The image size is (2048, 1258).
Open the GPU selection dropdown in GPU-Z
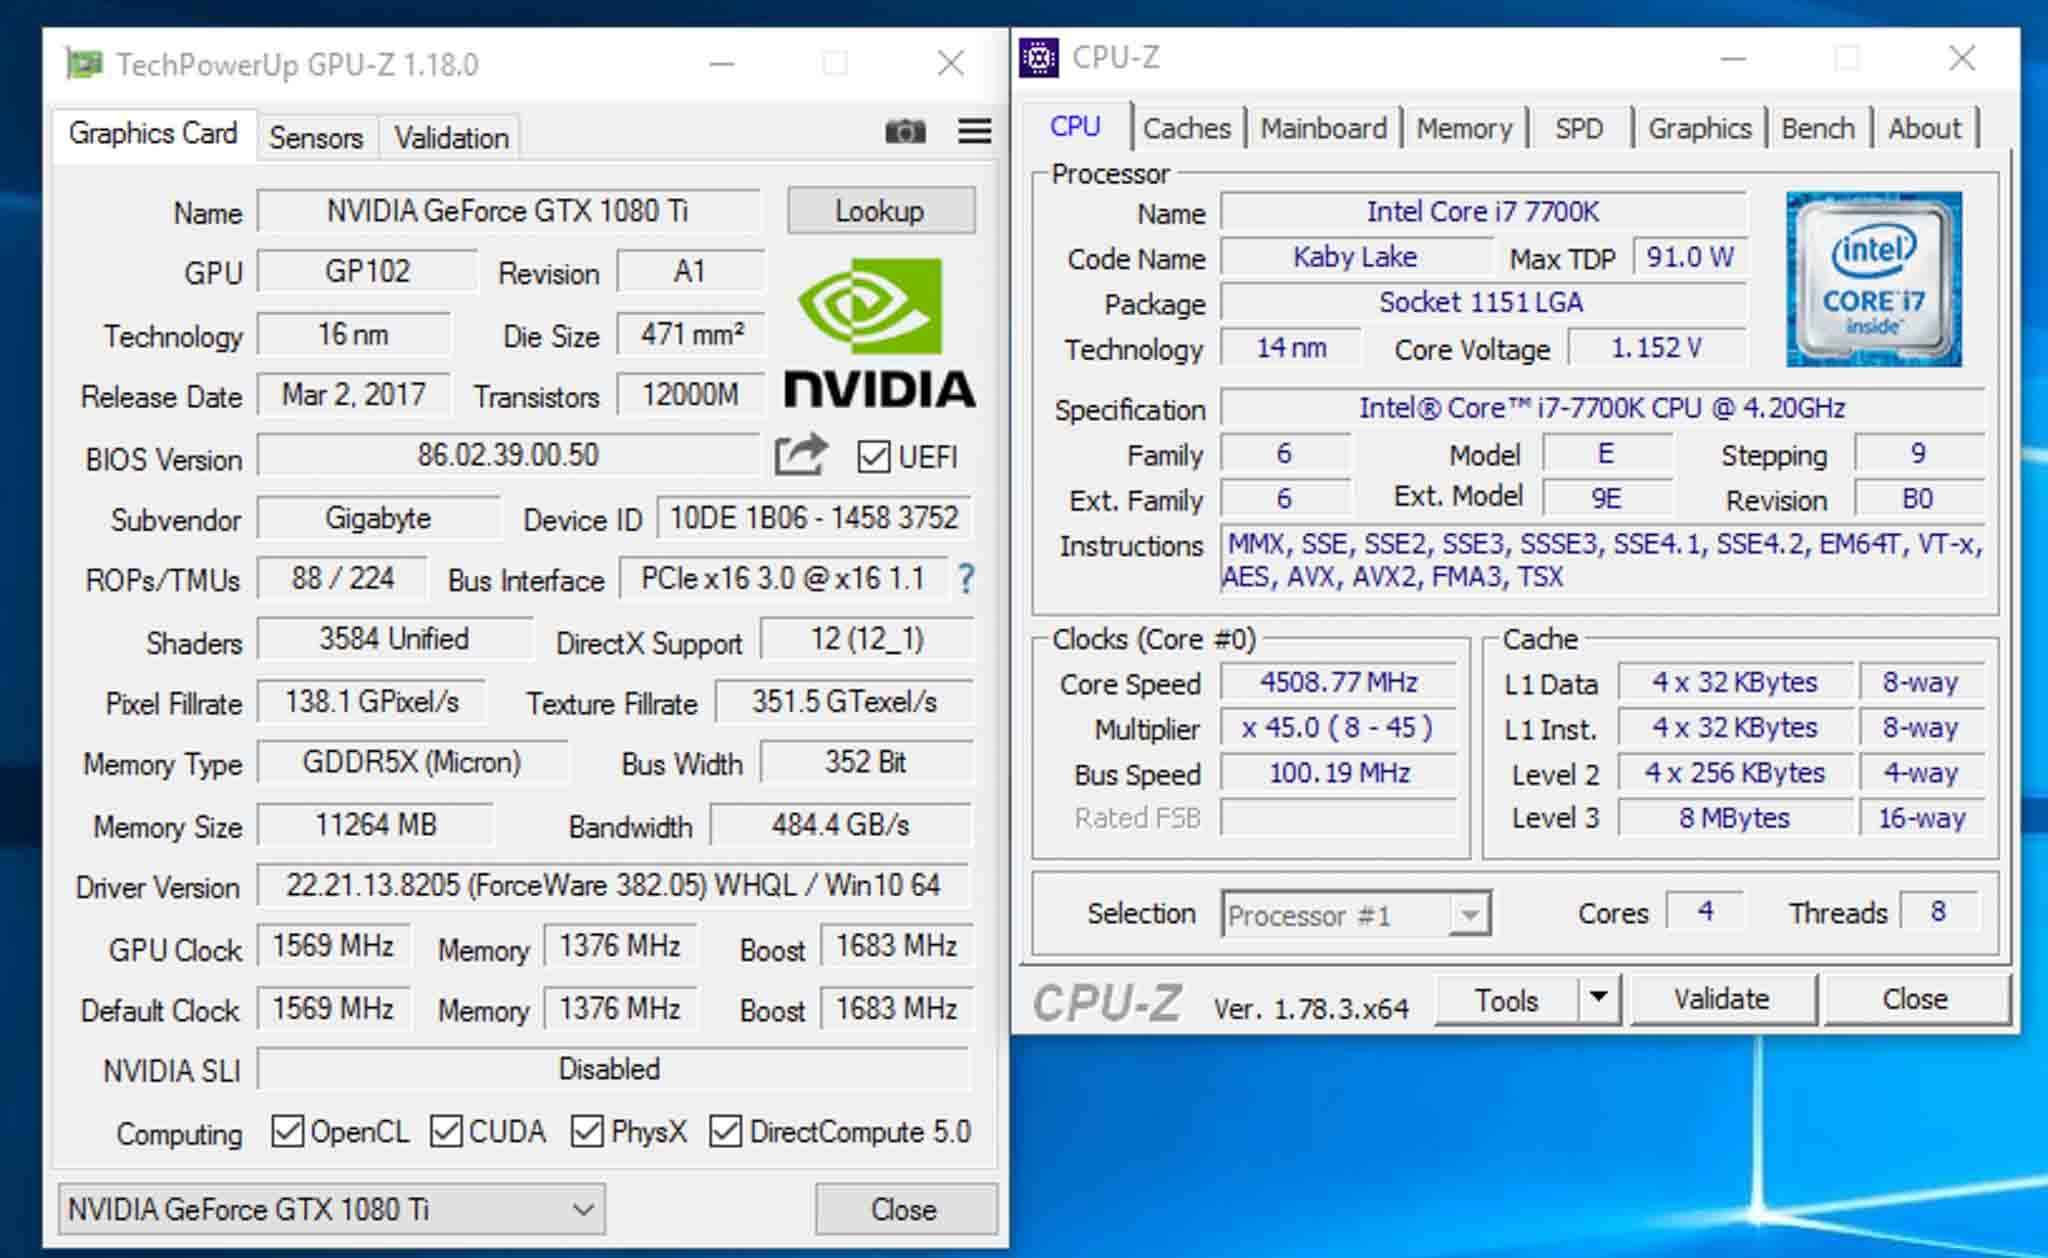[x=331, y=1209]
